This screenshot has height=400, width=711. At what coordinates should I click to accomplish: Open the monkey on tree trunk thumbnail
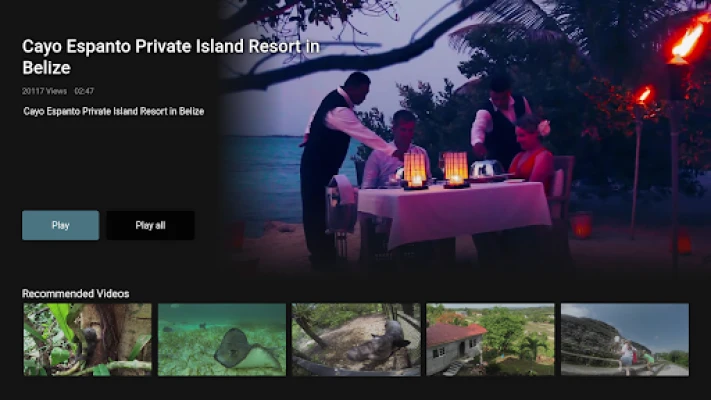coord(88,339)
